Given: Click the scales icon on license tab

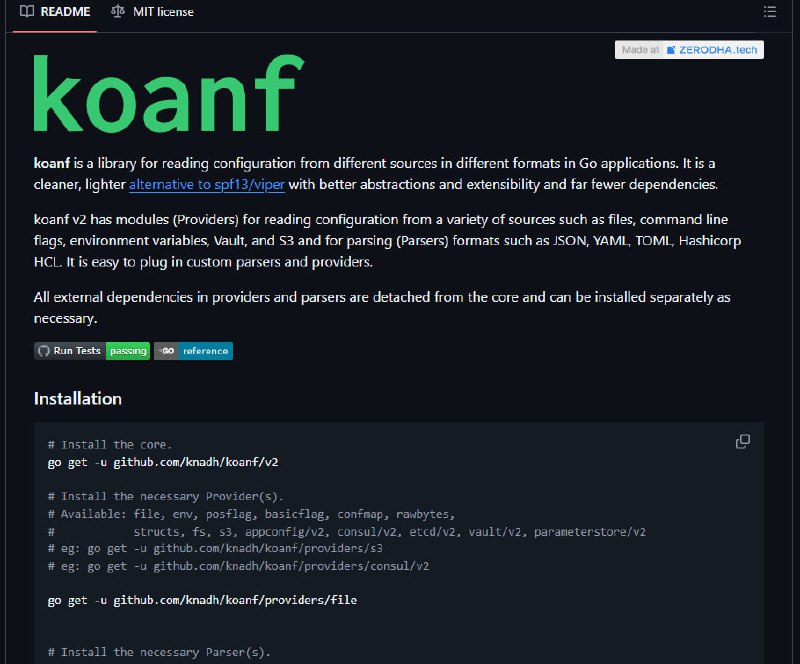Looking at the screenshot, I should point(118,11).
